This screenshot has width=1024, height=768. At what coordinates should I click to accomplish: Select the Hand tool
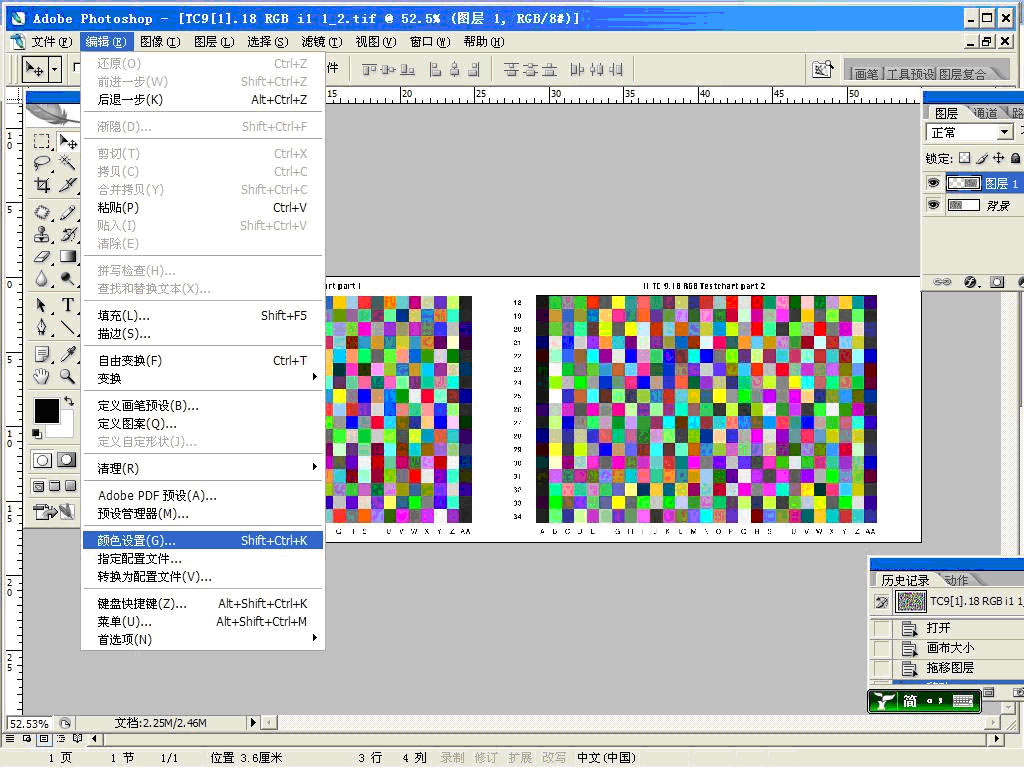point(42,376)
